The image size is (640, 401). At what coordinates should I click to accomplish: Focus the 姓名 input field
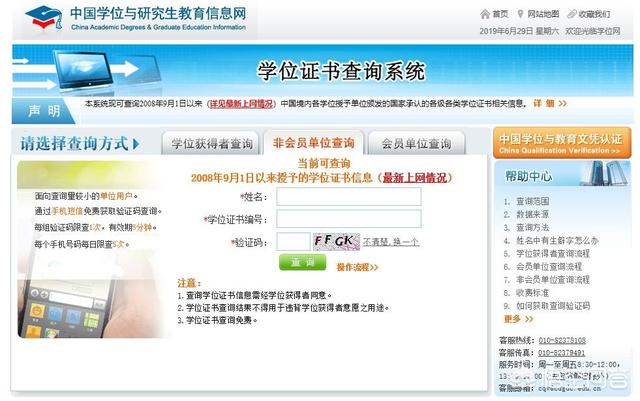tap(349, 197)
